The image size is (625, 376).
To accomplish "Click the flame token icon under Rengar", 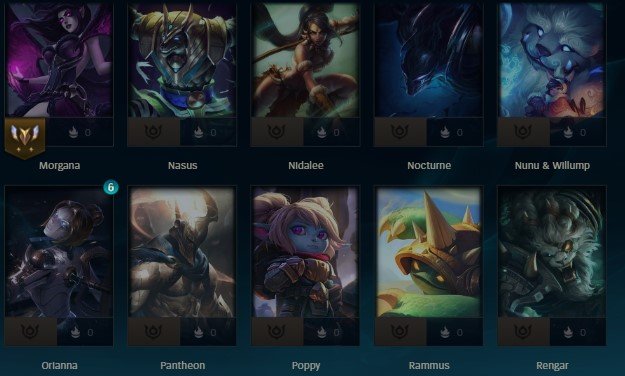I will coord(568,332).
